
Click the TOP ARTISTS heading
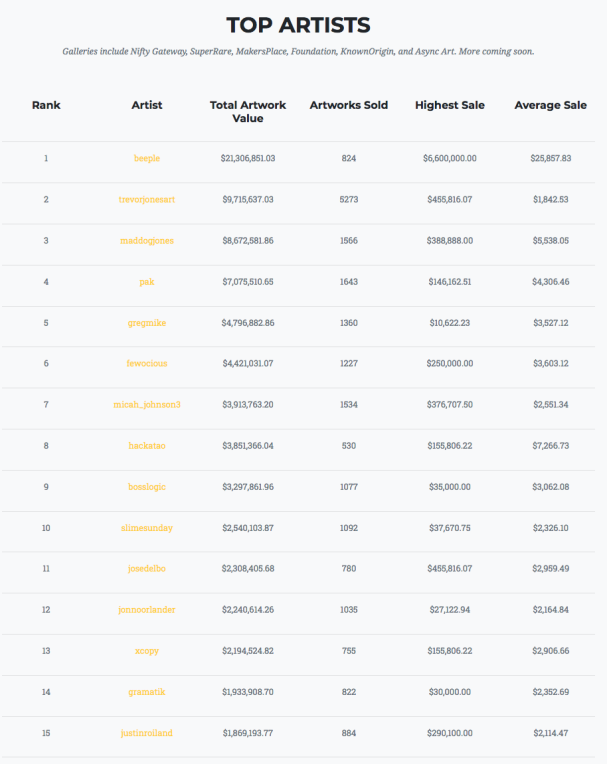298,25
